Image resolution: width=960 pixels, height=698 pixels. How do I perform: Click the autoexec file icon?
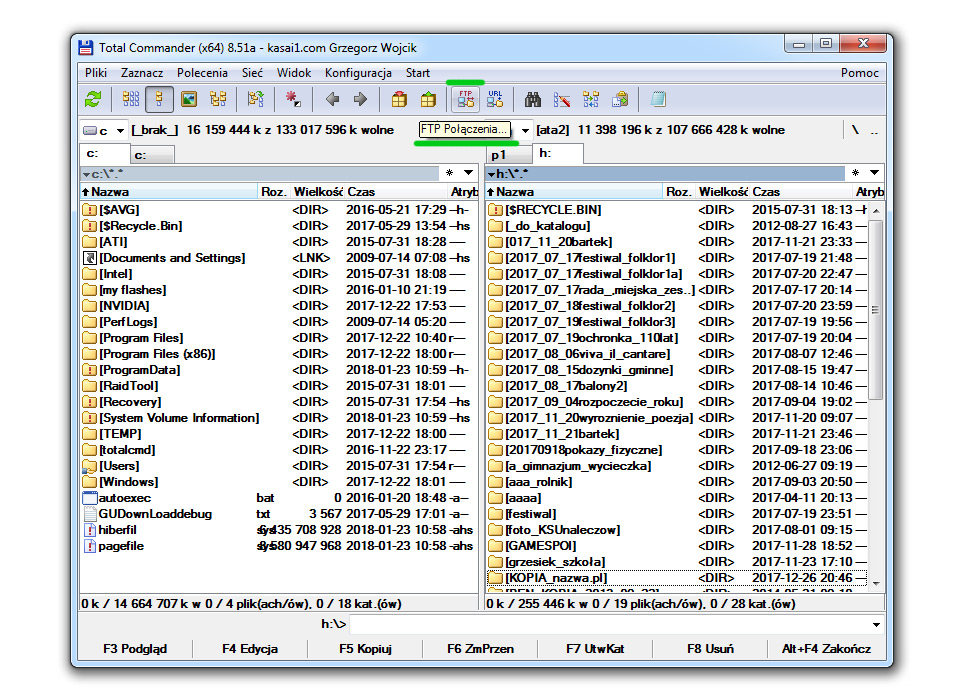(x=90, y=498)
